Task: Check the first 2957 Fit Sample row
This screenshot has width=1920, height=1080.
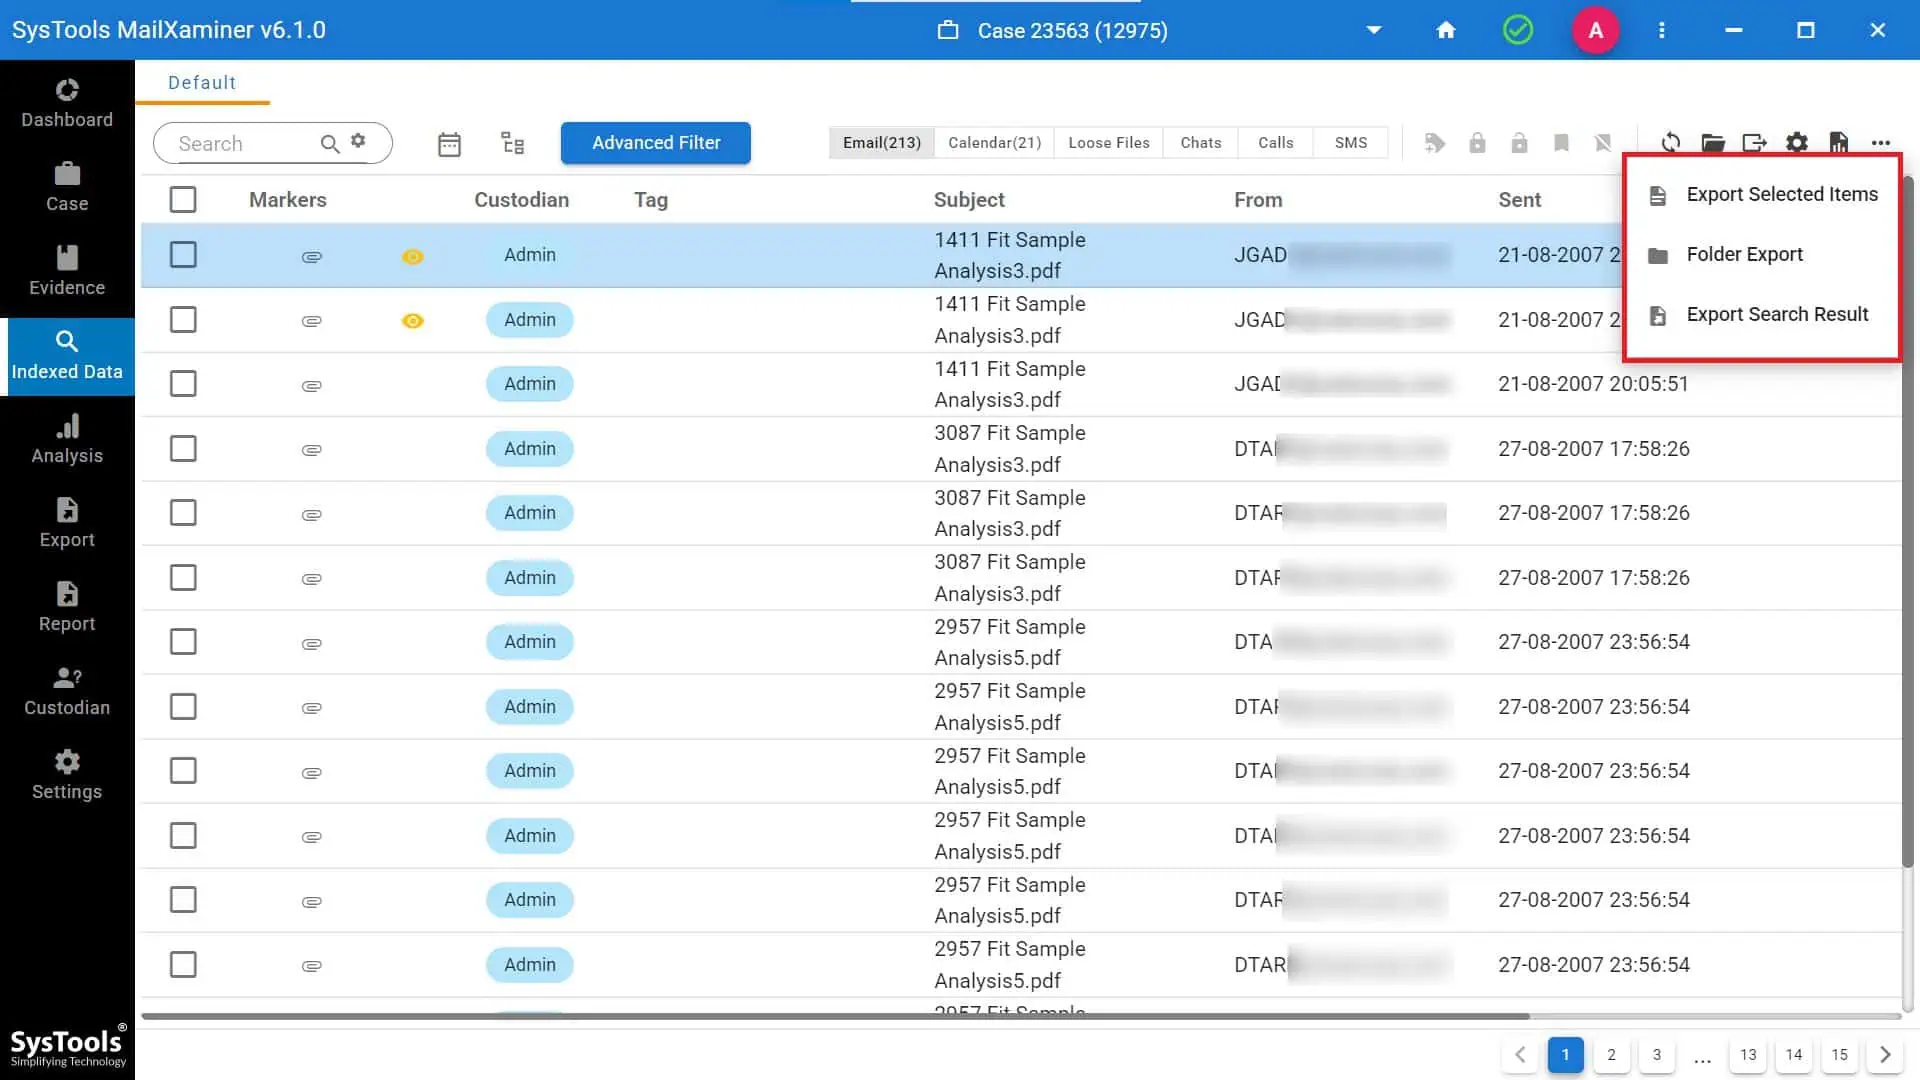Action: (183, 642)
